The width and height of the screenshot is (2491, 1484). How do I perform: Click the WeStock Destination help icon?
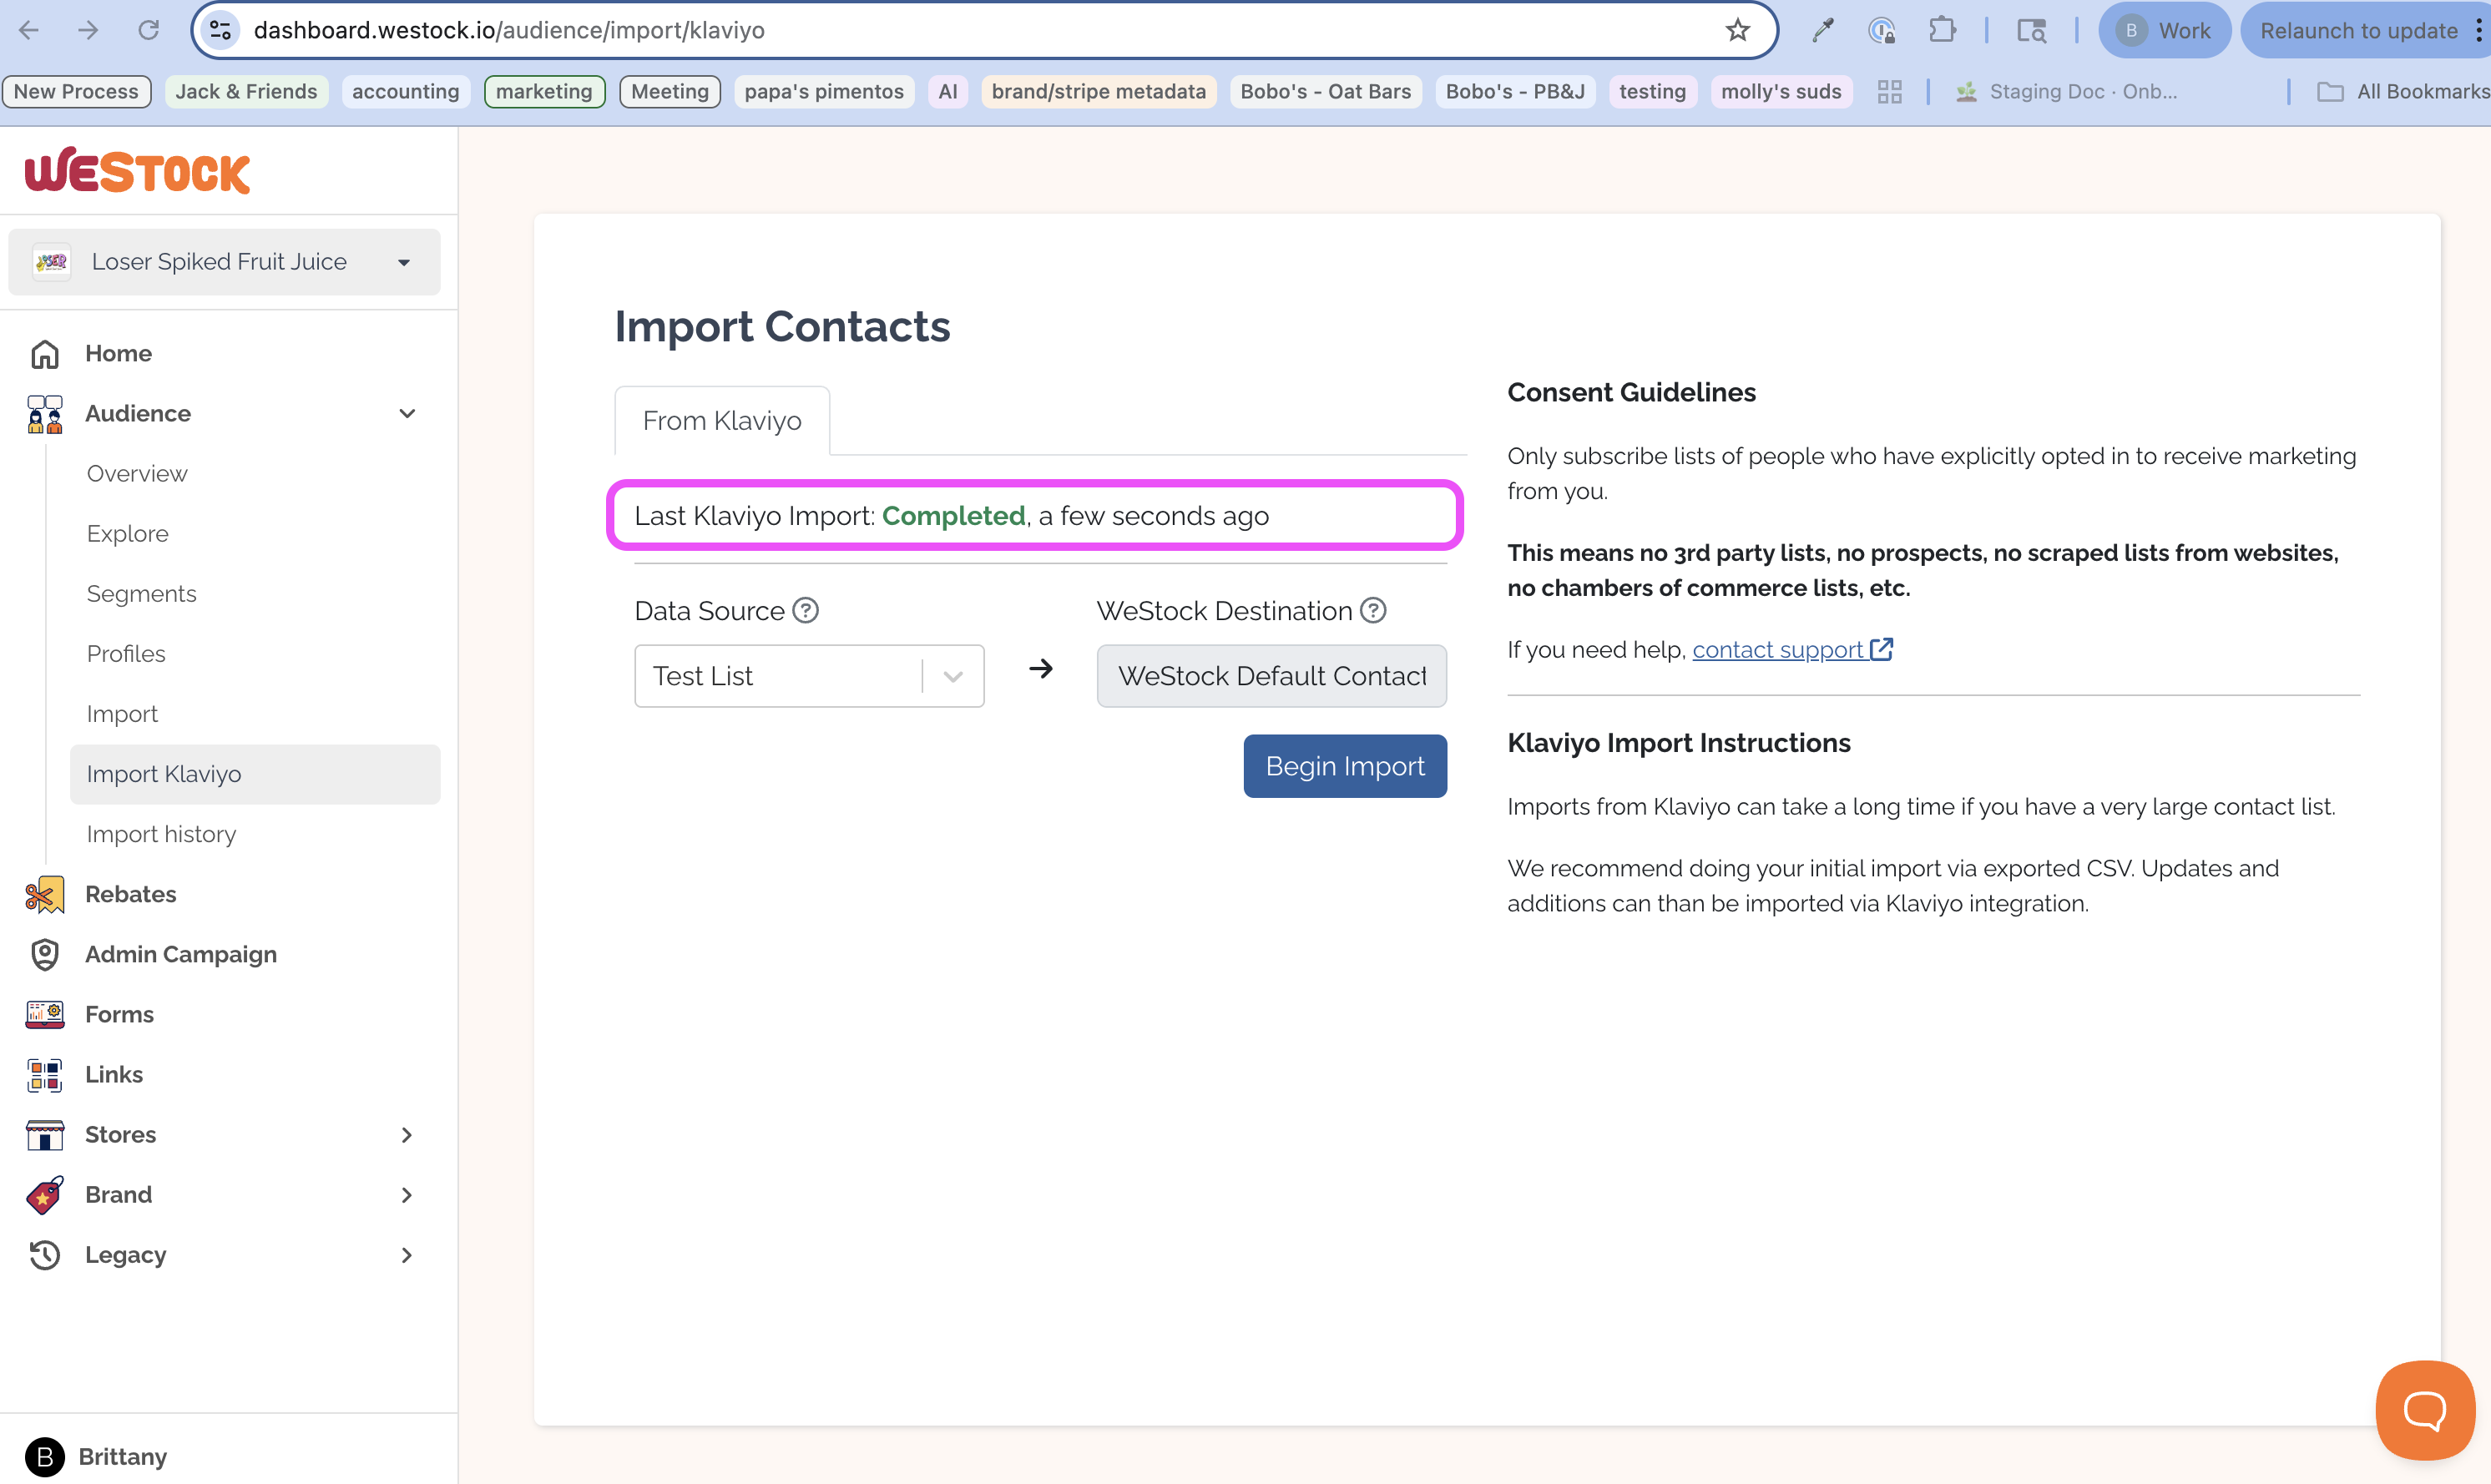point(1374,611)
